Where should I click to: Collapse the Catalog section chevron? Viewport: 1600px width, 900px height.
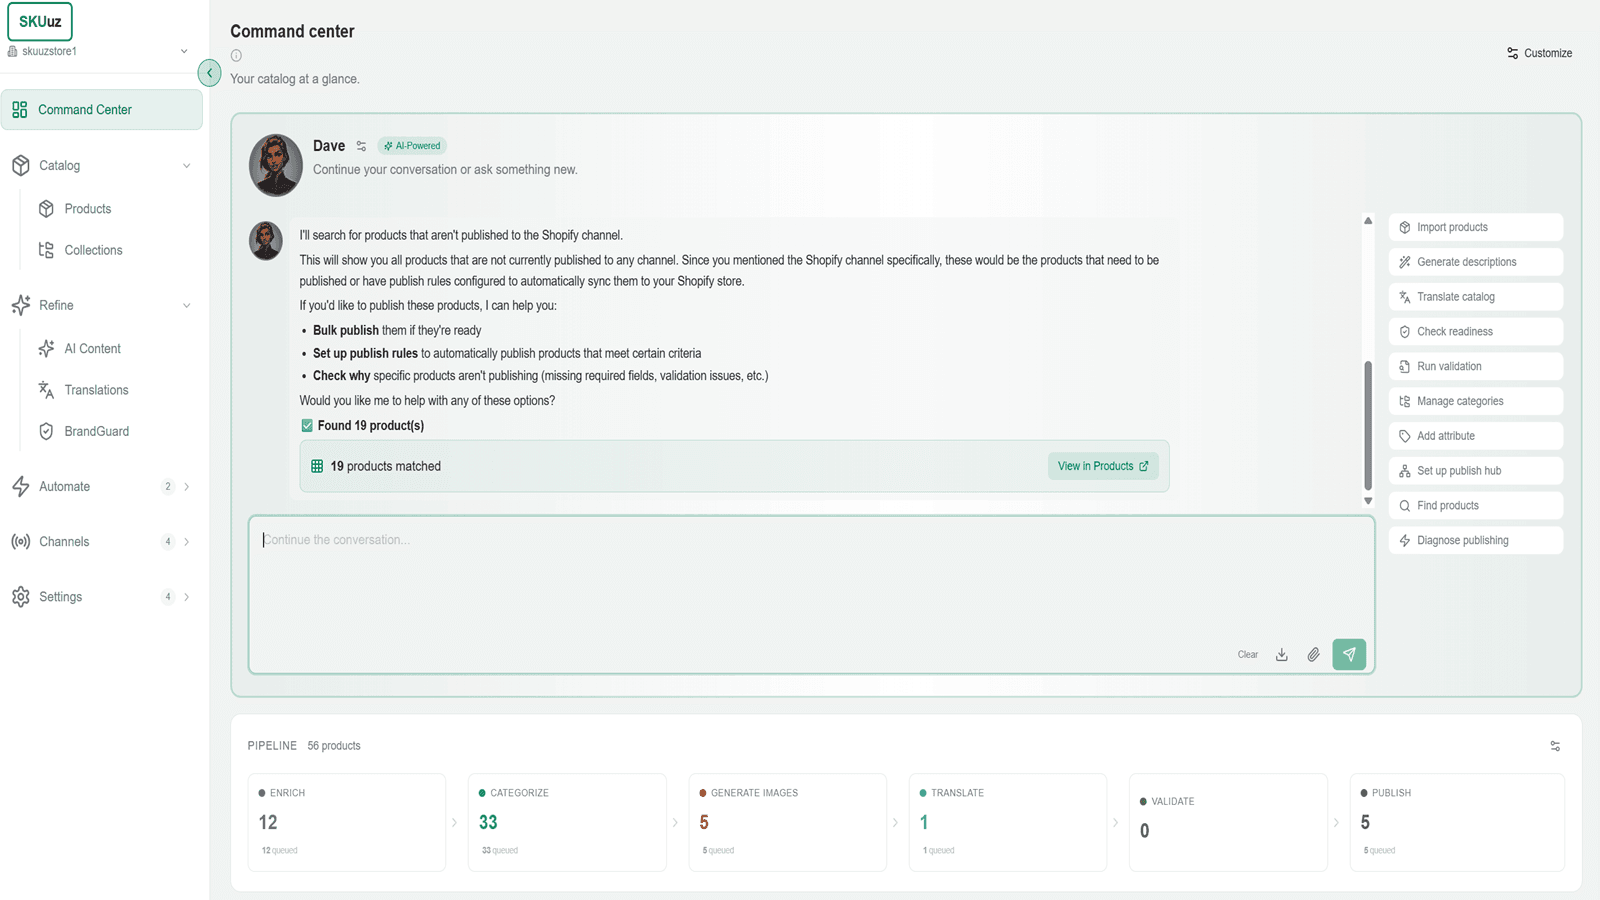[186, 166]
